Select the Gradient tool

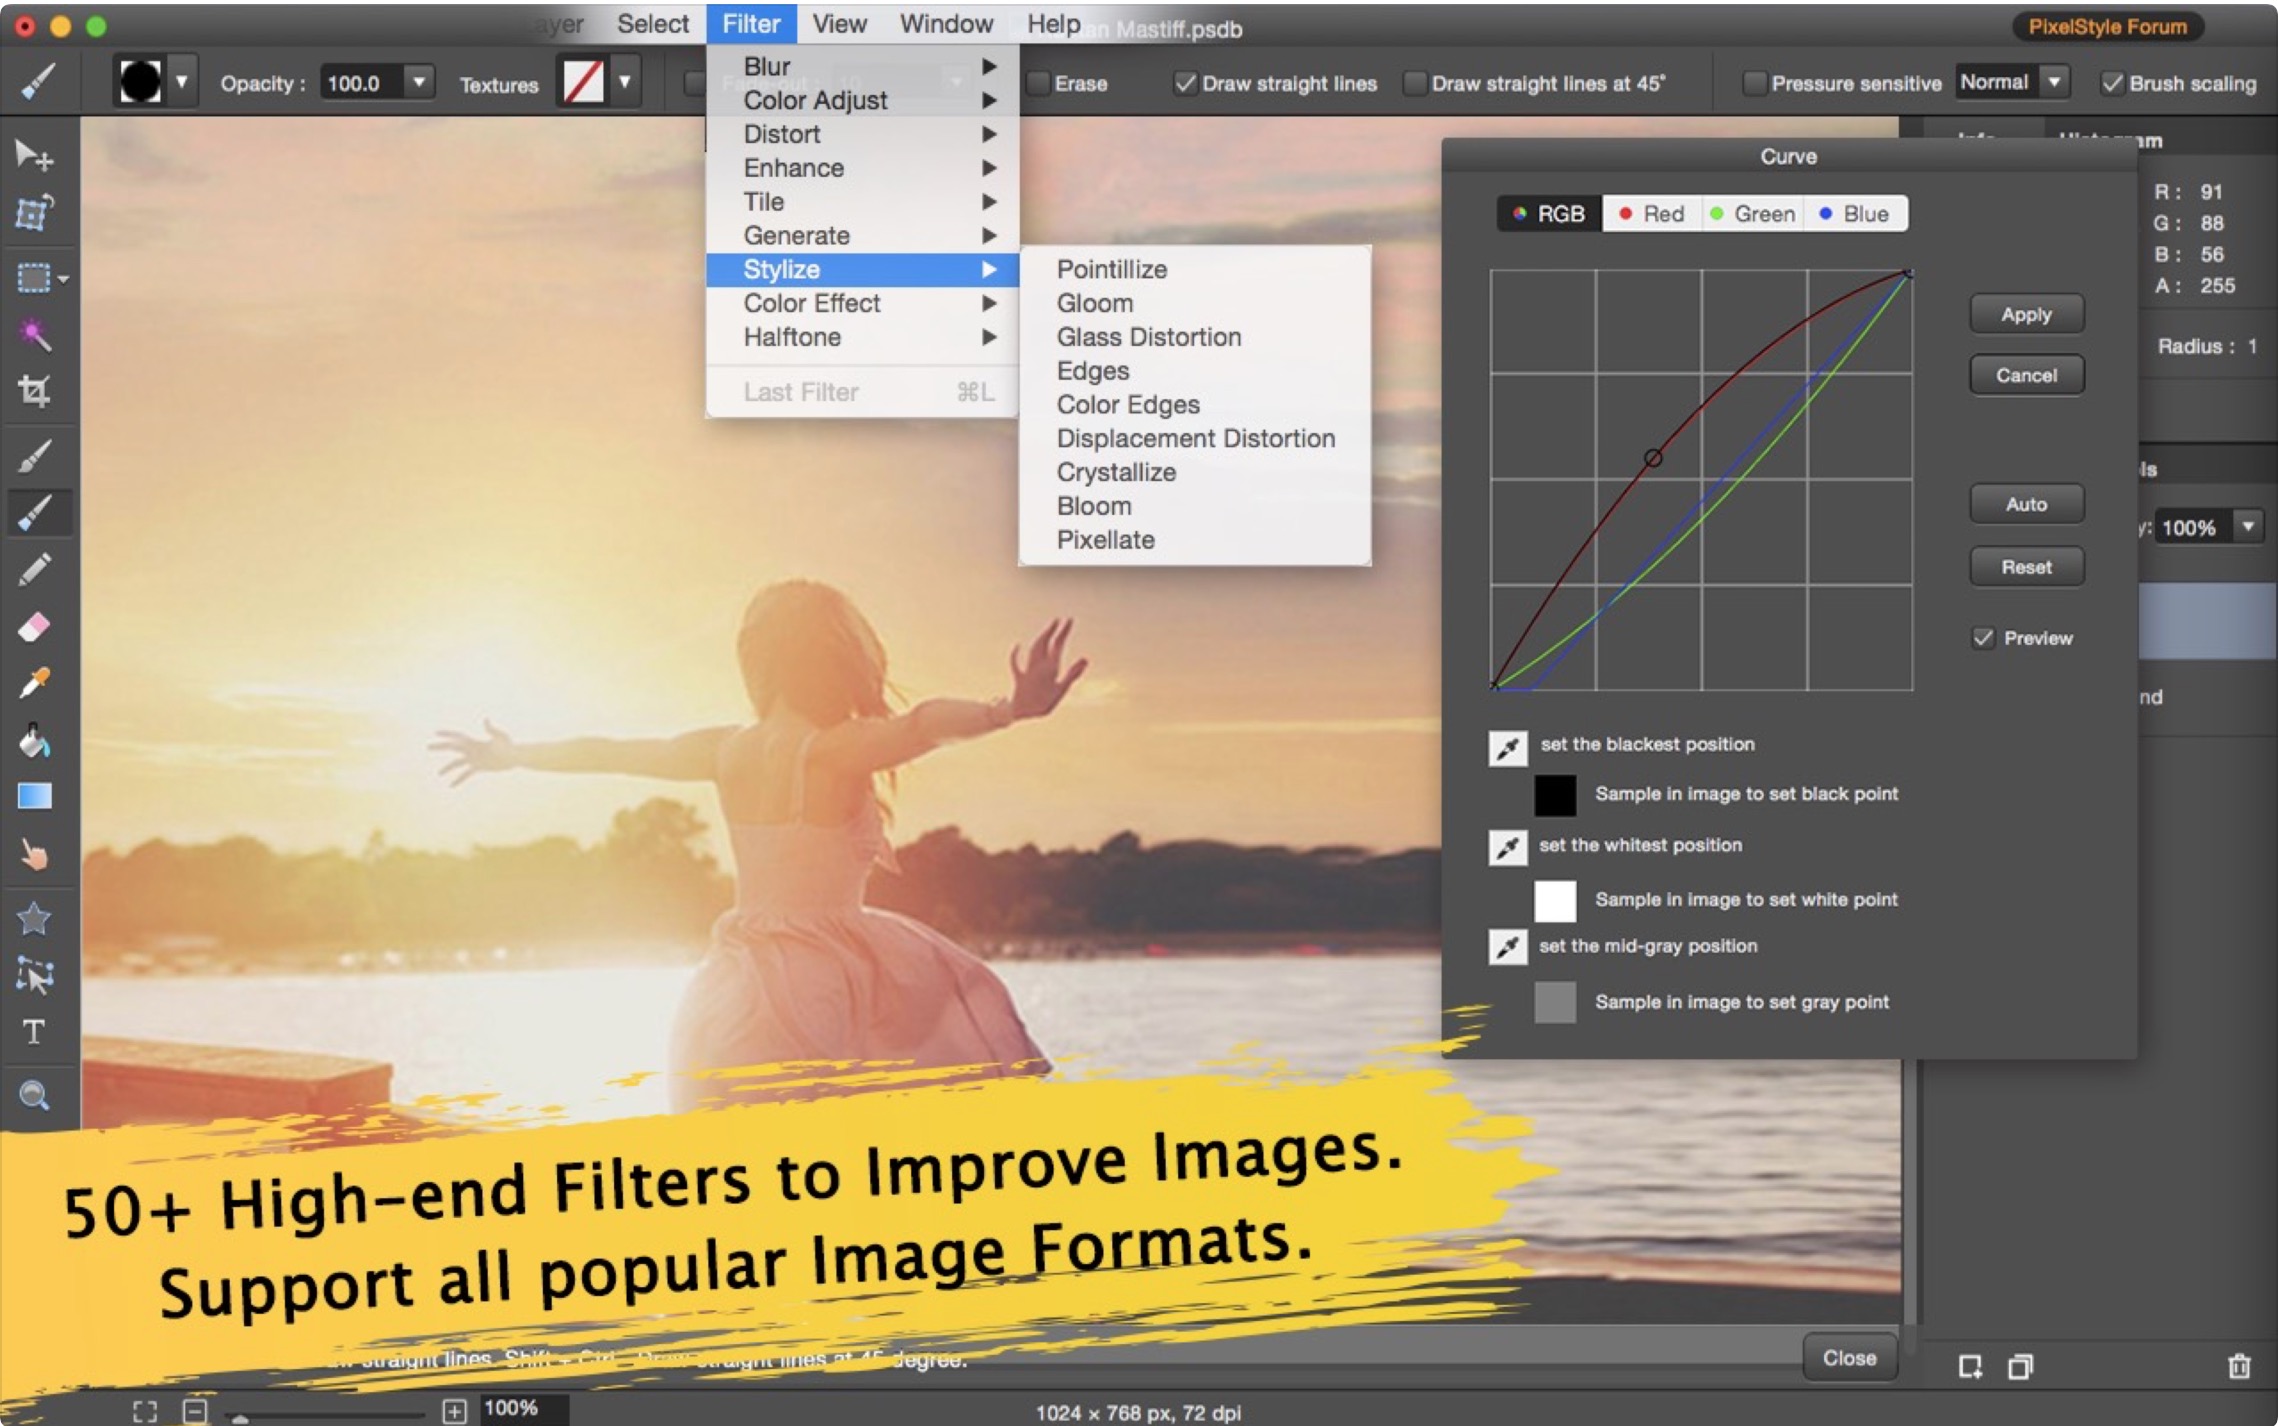click(34, 797)
